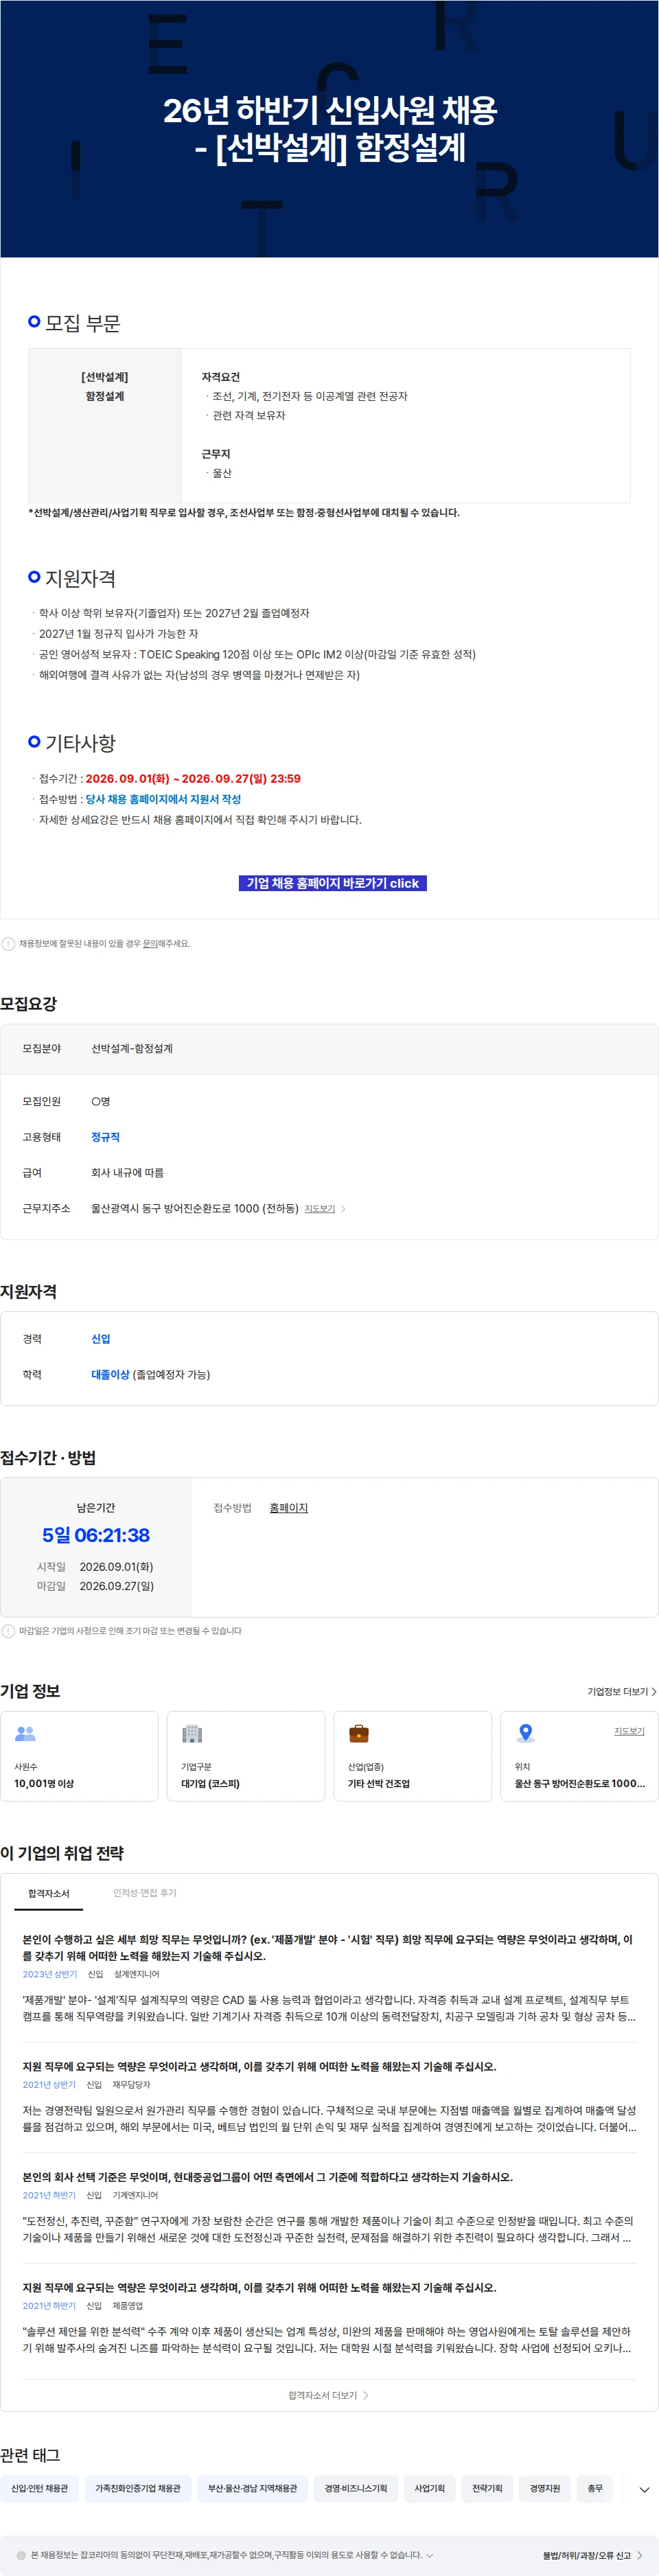Click the map pin icon in 위치 card
This screenshot has height=2576, width=659.
click(x=525, y=1734)
